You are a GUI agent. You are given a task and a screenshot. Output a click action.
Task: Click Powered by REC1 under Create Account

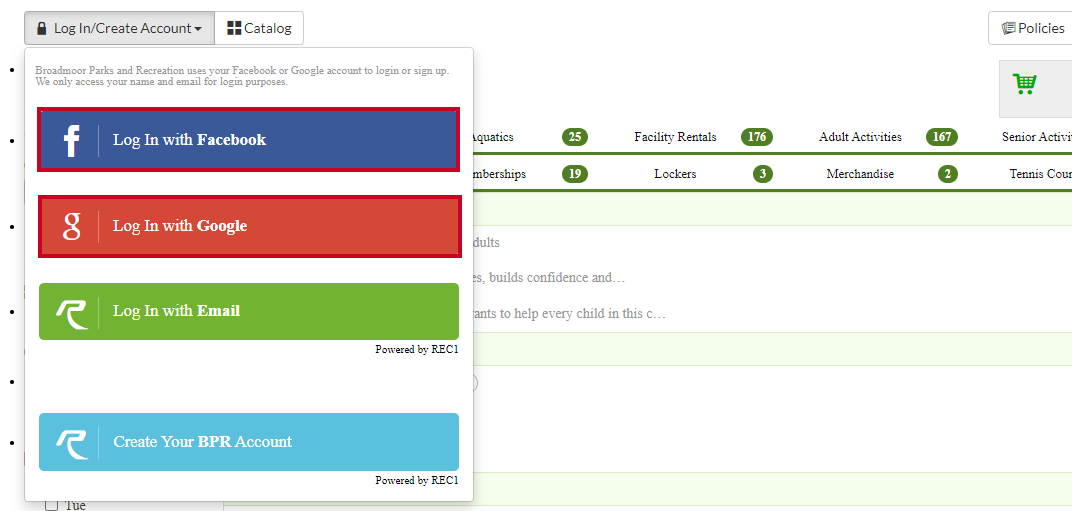tap(416, 480)
